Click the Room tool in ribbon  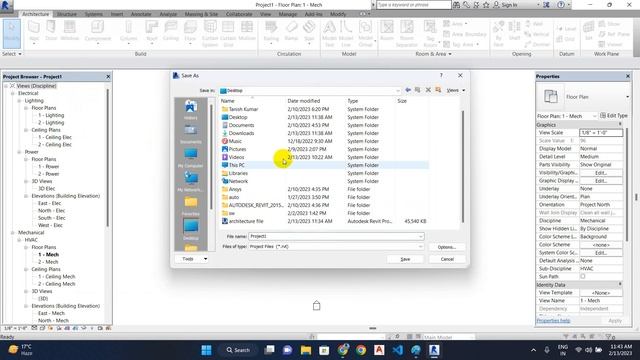point(387,31)
